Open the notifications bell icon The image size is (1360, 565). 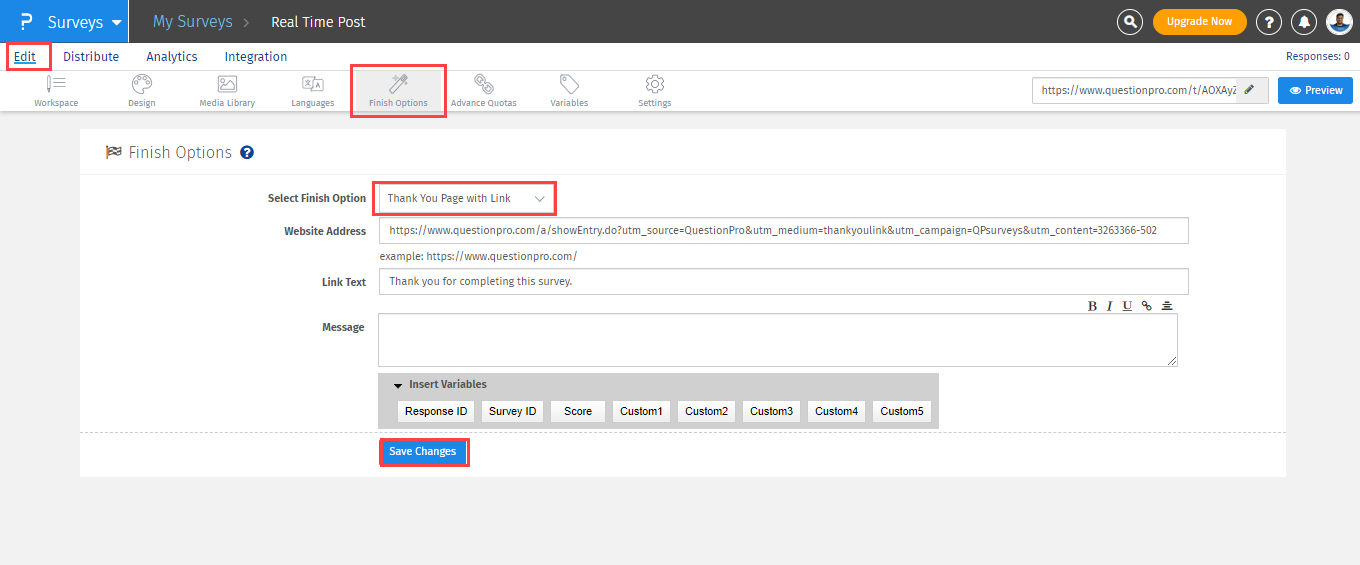point(1304,21)
